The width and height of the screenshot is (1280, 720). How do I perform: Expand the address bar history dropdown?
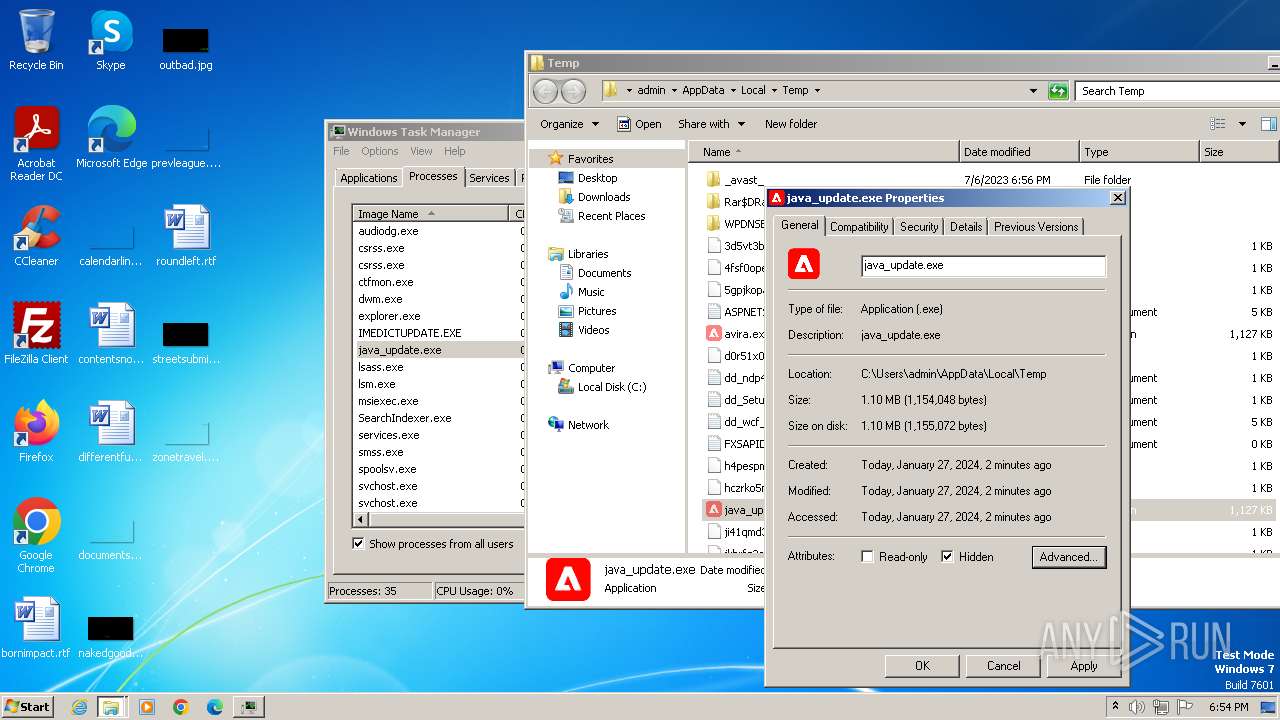tap(1033, 91)
